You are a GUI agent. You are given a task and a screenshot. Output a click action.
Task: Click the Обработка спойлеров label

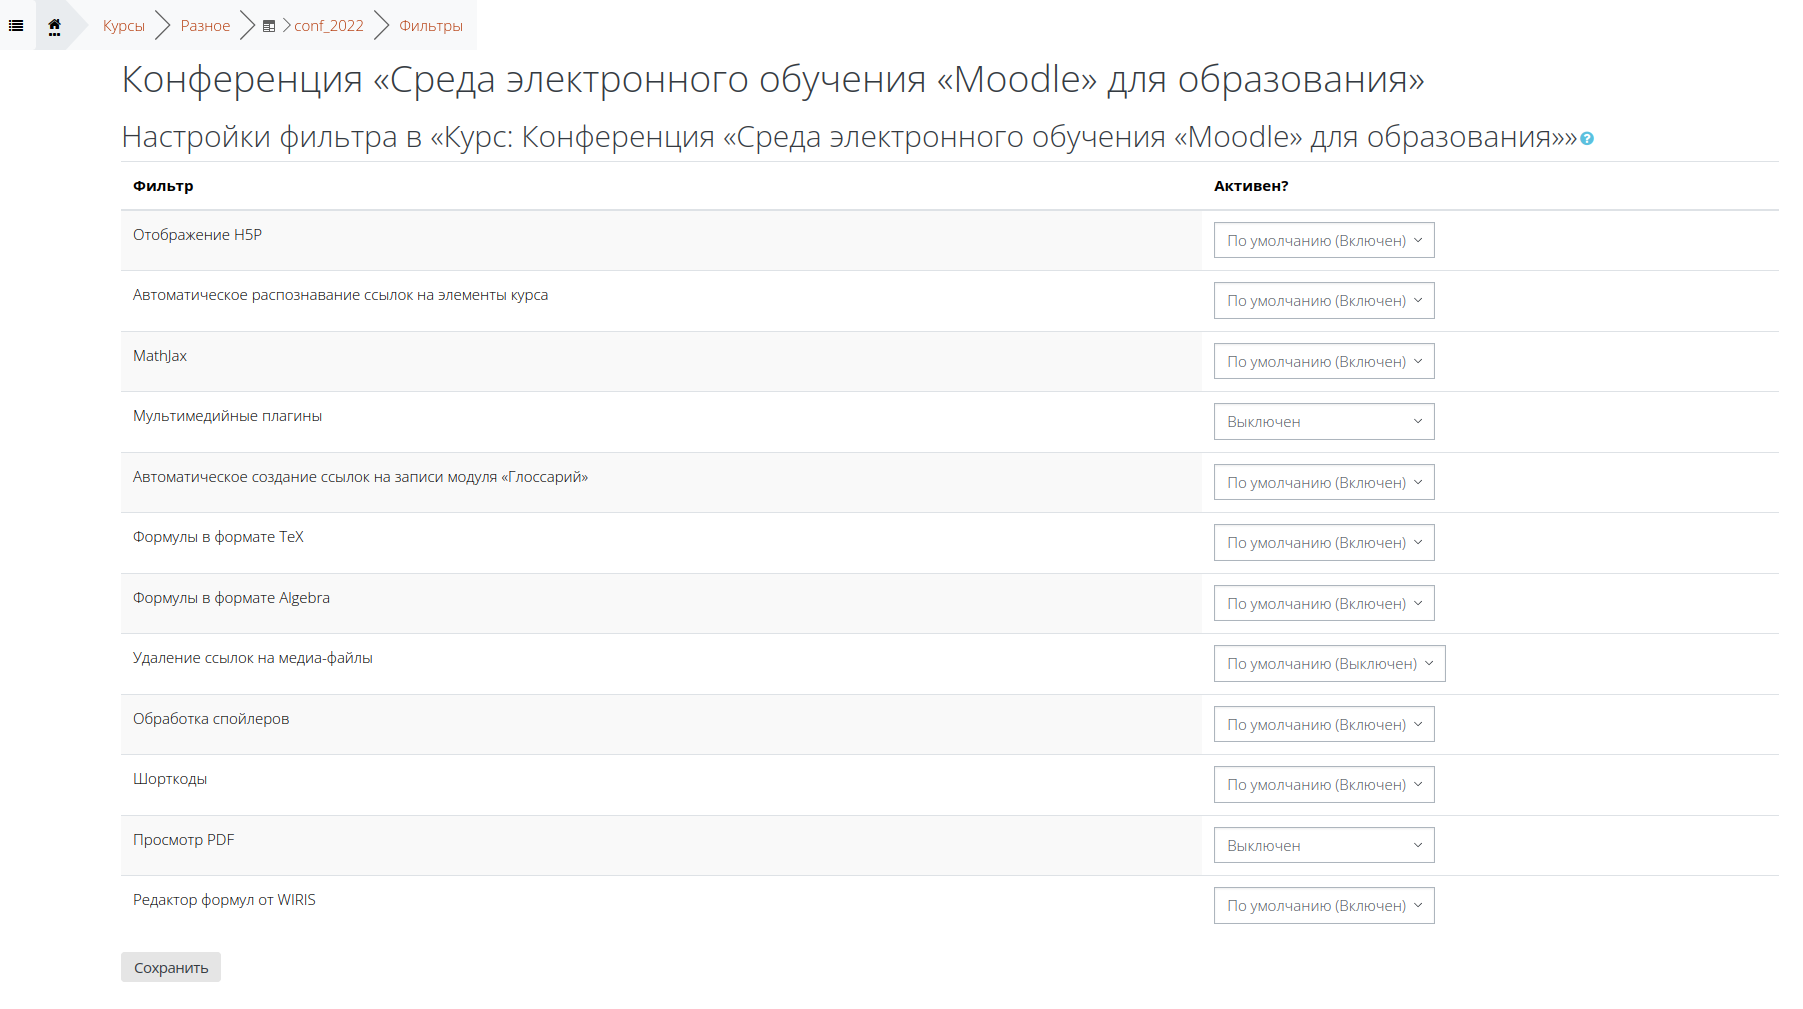(x=211, y=719)
